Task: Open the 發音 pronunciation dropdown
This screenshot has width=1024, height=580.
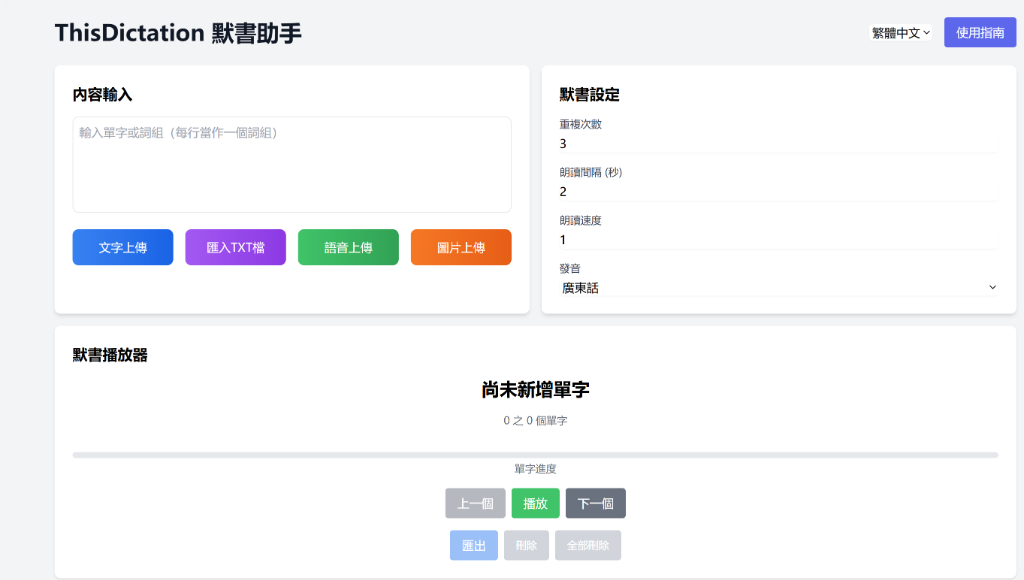Action: pos(778,287)
